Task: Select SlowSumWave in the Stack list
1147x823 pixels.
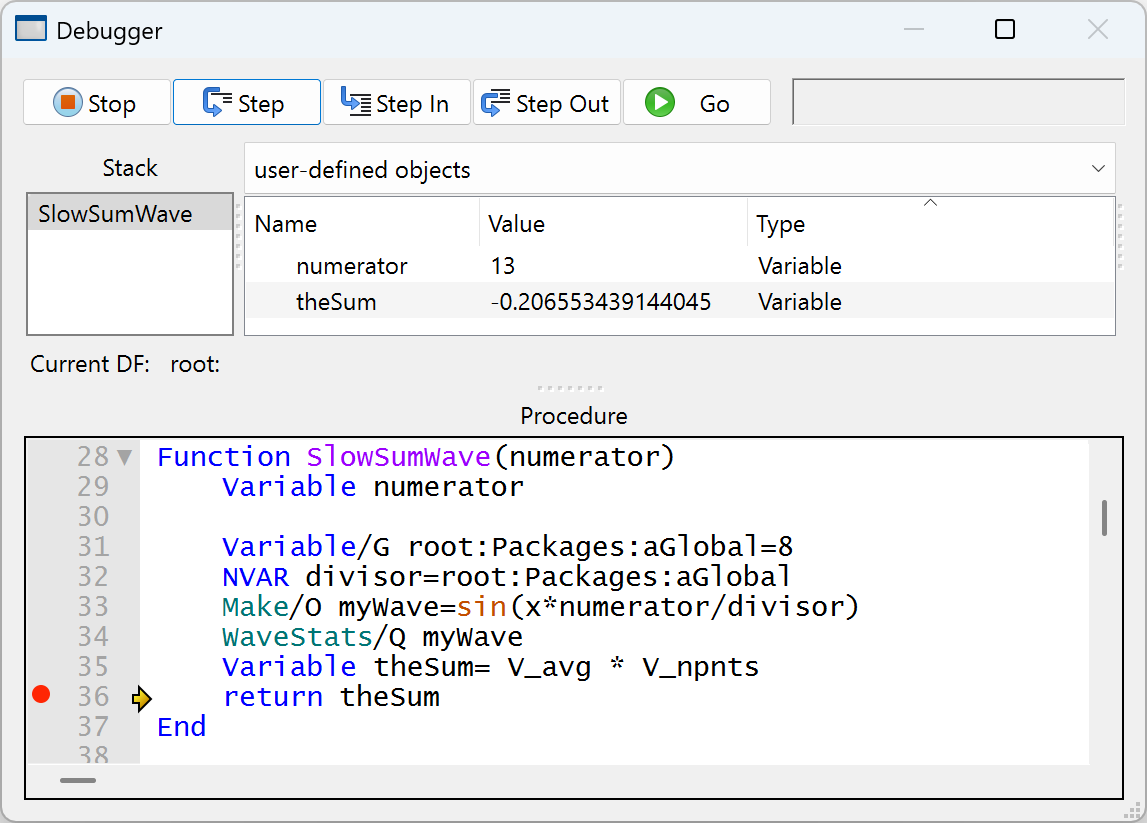Action: [x=115, y=214]
